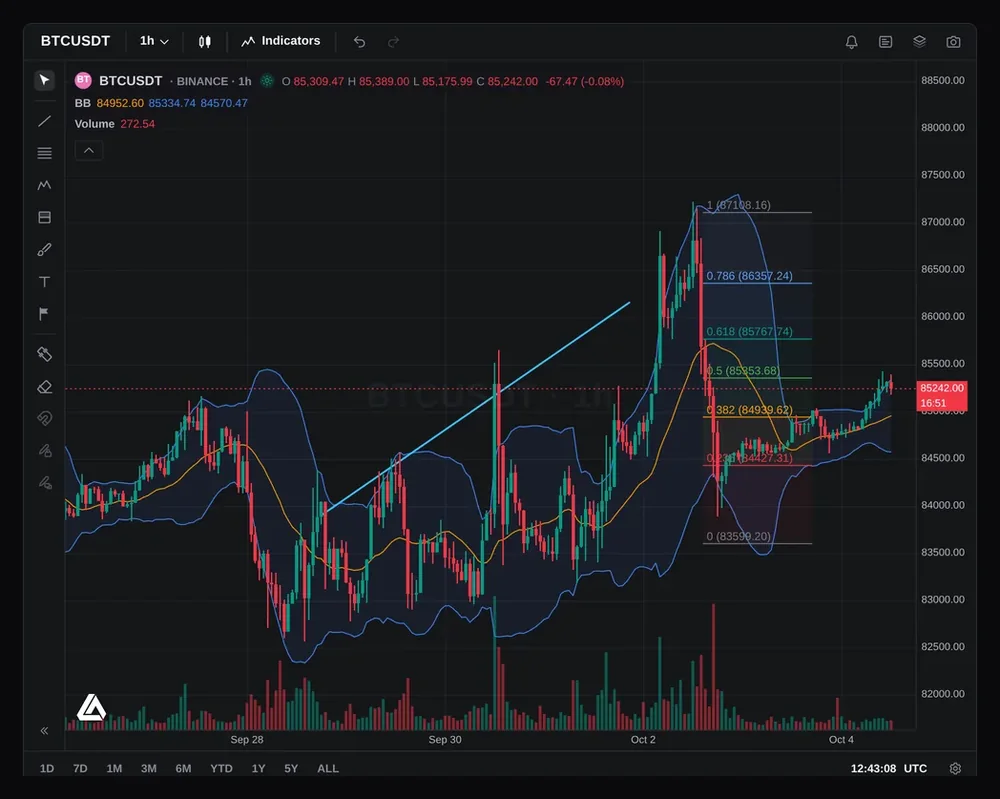Select the 1M range tab
The width and height of the screenshot is (1000, 799).
pos(114,768)
